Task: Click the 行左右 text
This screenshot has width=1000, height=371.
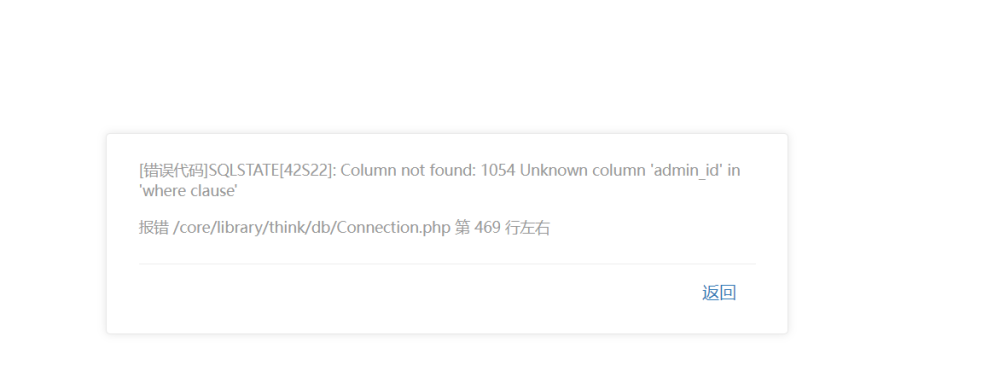Action: [x=527, y=228]
